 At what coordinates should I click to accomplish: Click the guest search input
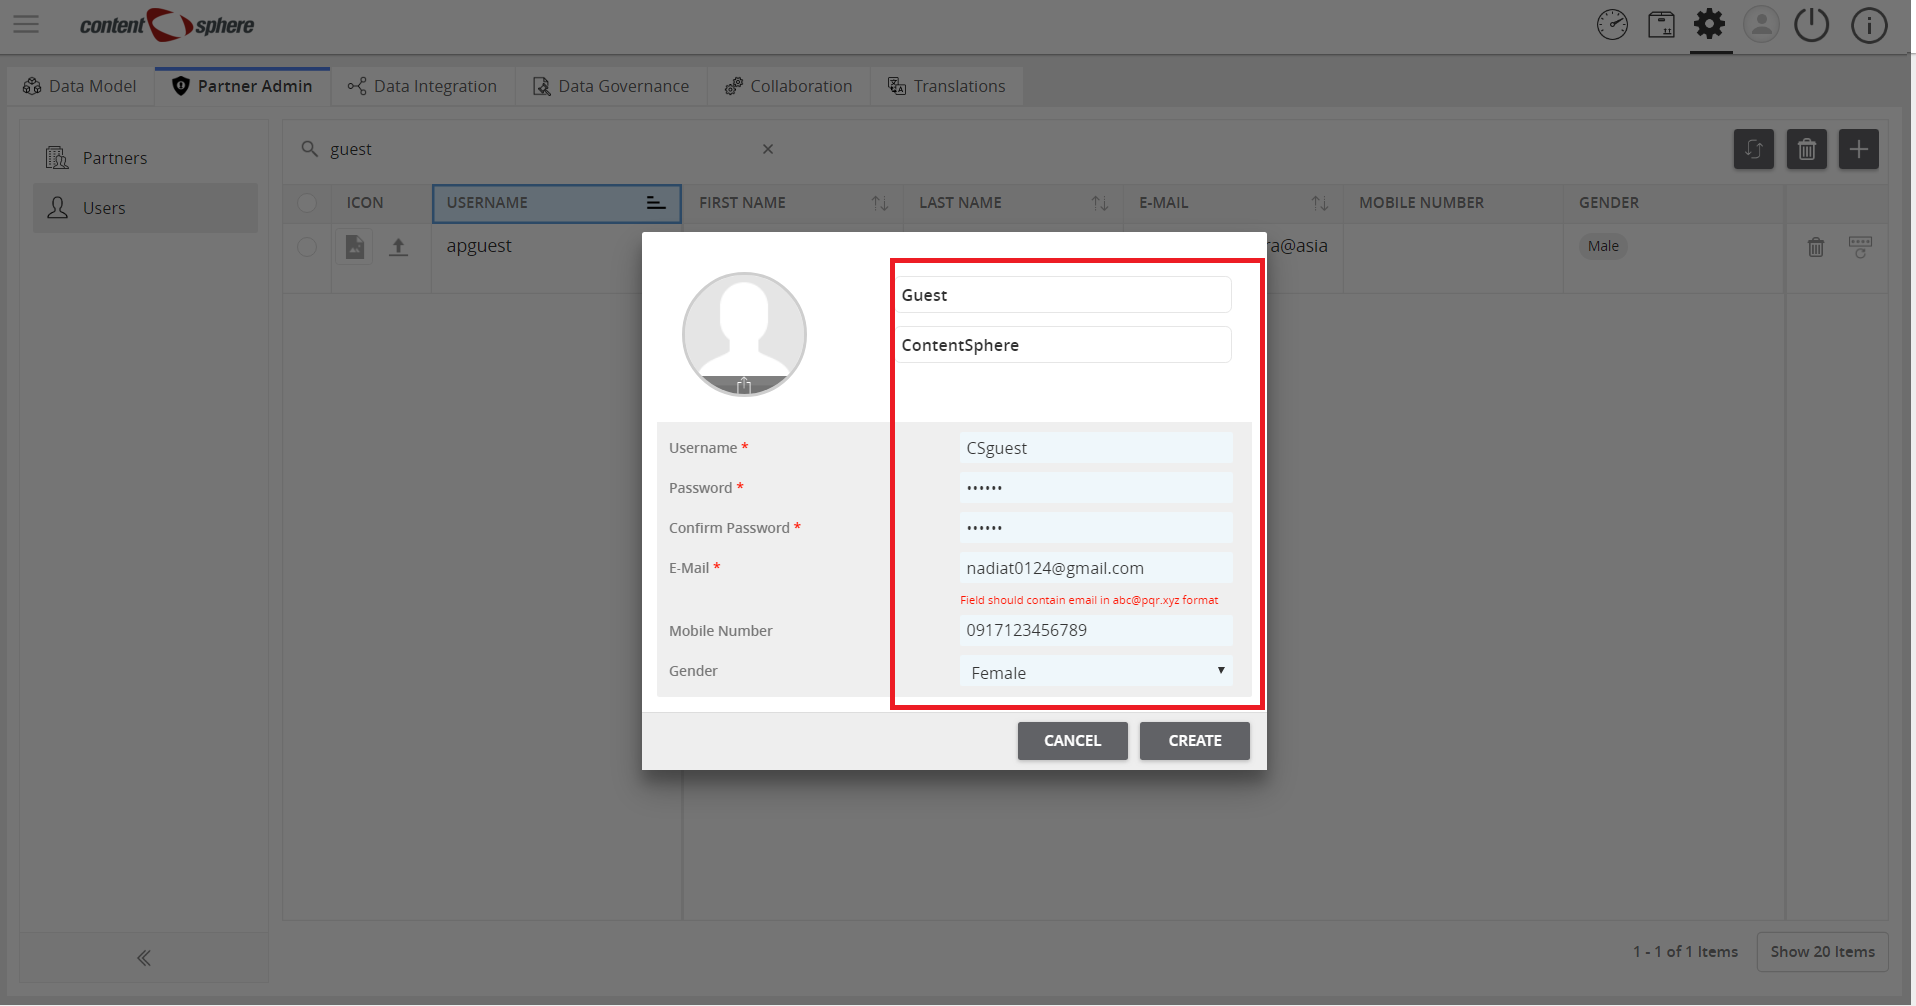pos(540,149)
